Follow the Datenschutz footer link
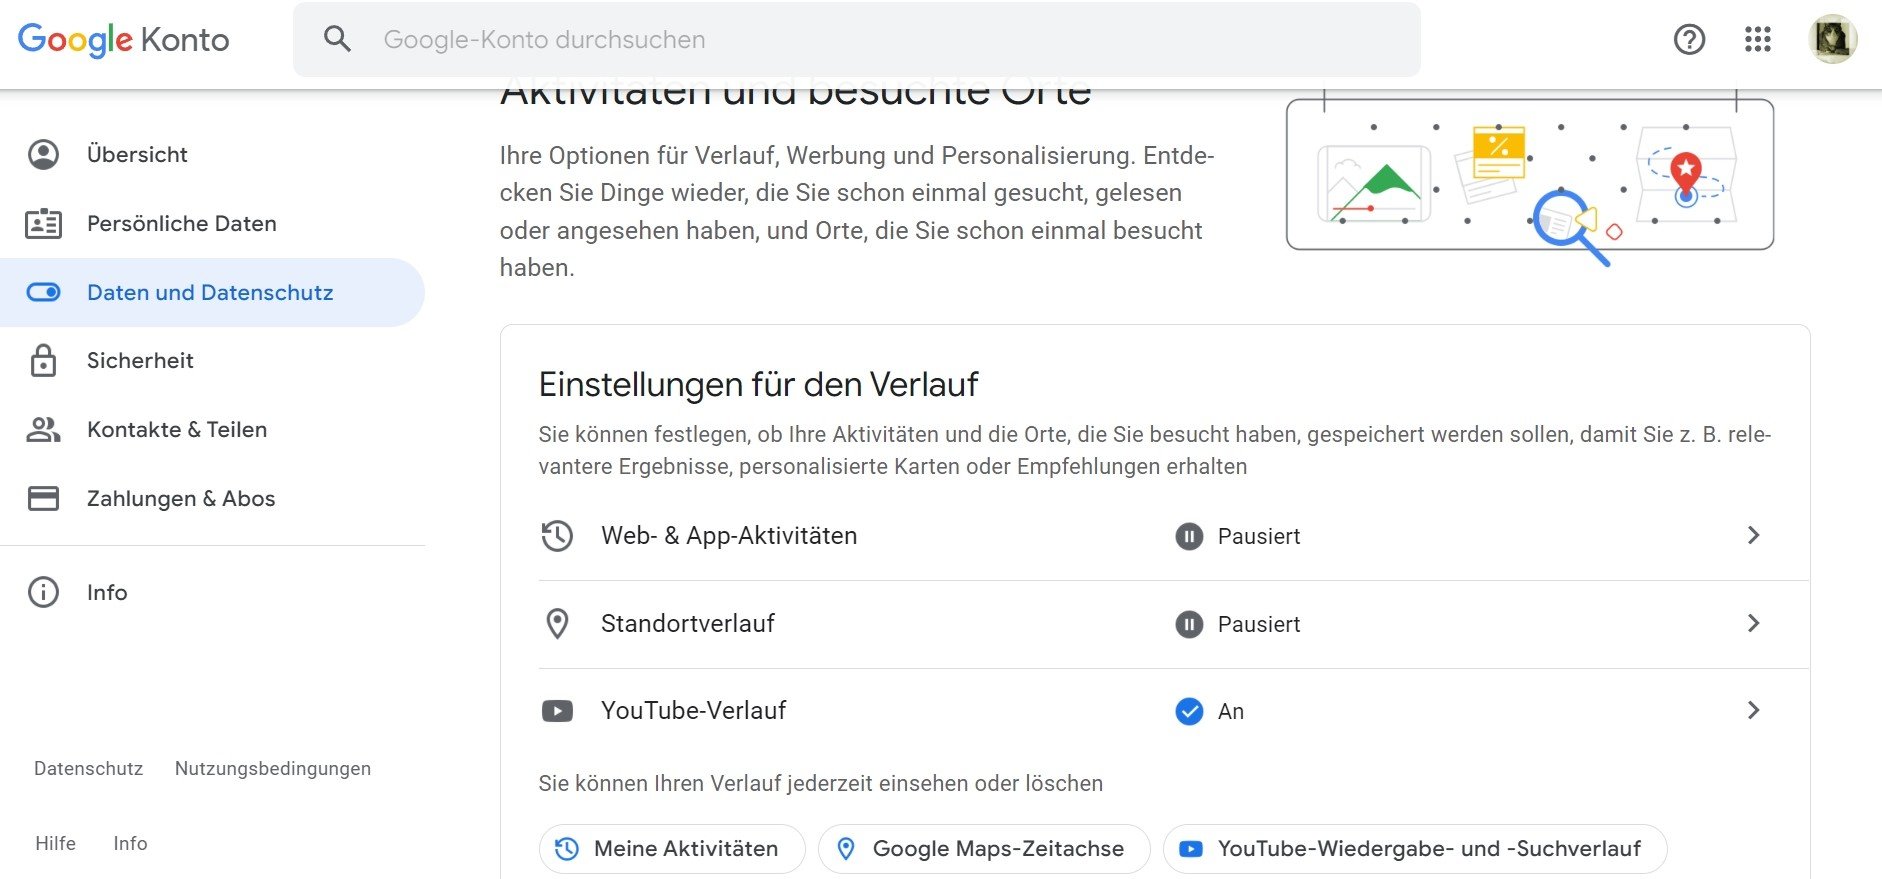1882x879 pixels. click(89, 769)
